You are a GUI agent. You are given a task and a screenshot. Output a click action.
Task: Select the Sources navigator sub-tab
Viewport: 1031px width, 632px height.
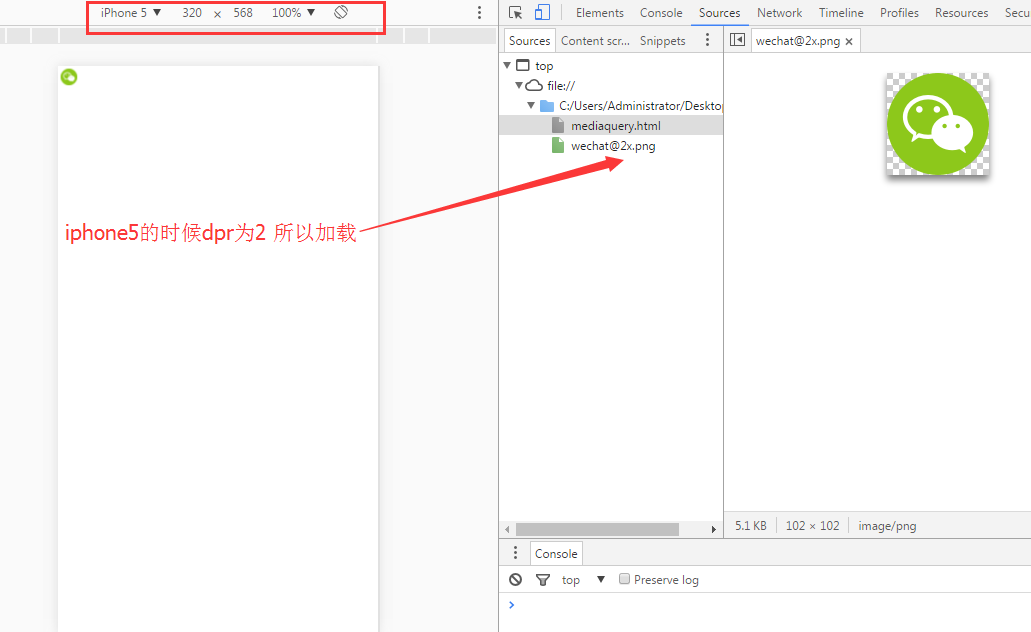[529, 41]
